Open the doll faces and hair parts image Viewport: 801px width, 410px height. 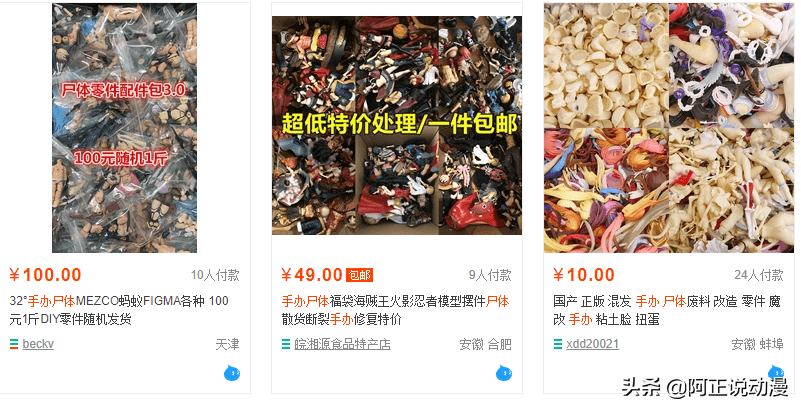coord(669,128)
